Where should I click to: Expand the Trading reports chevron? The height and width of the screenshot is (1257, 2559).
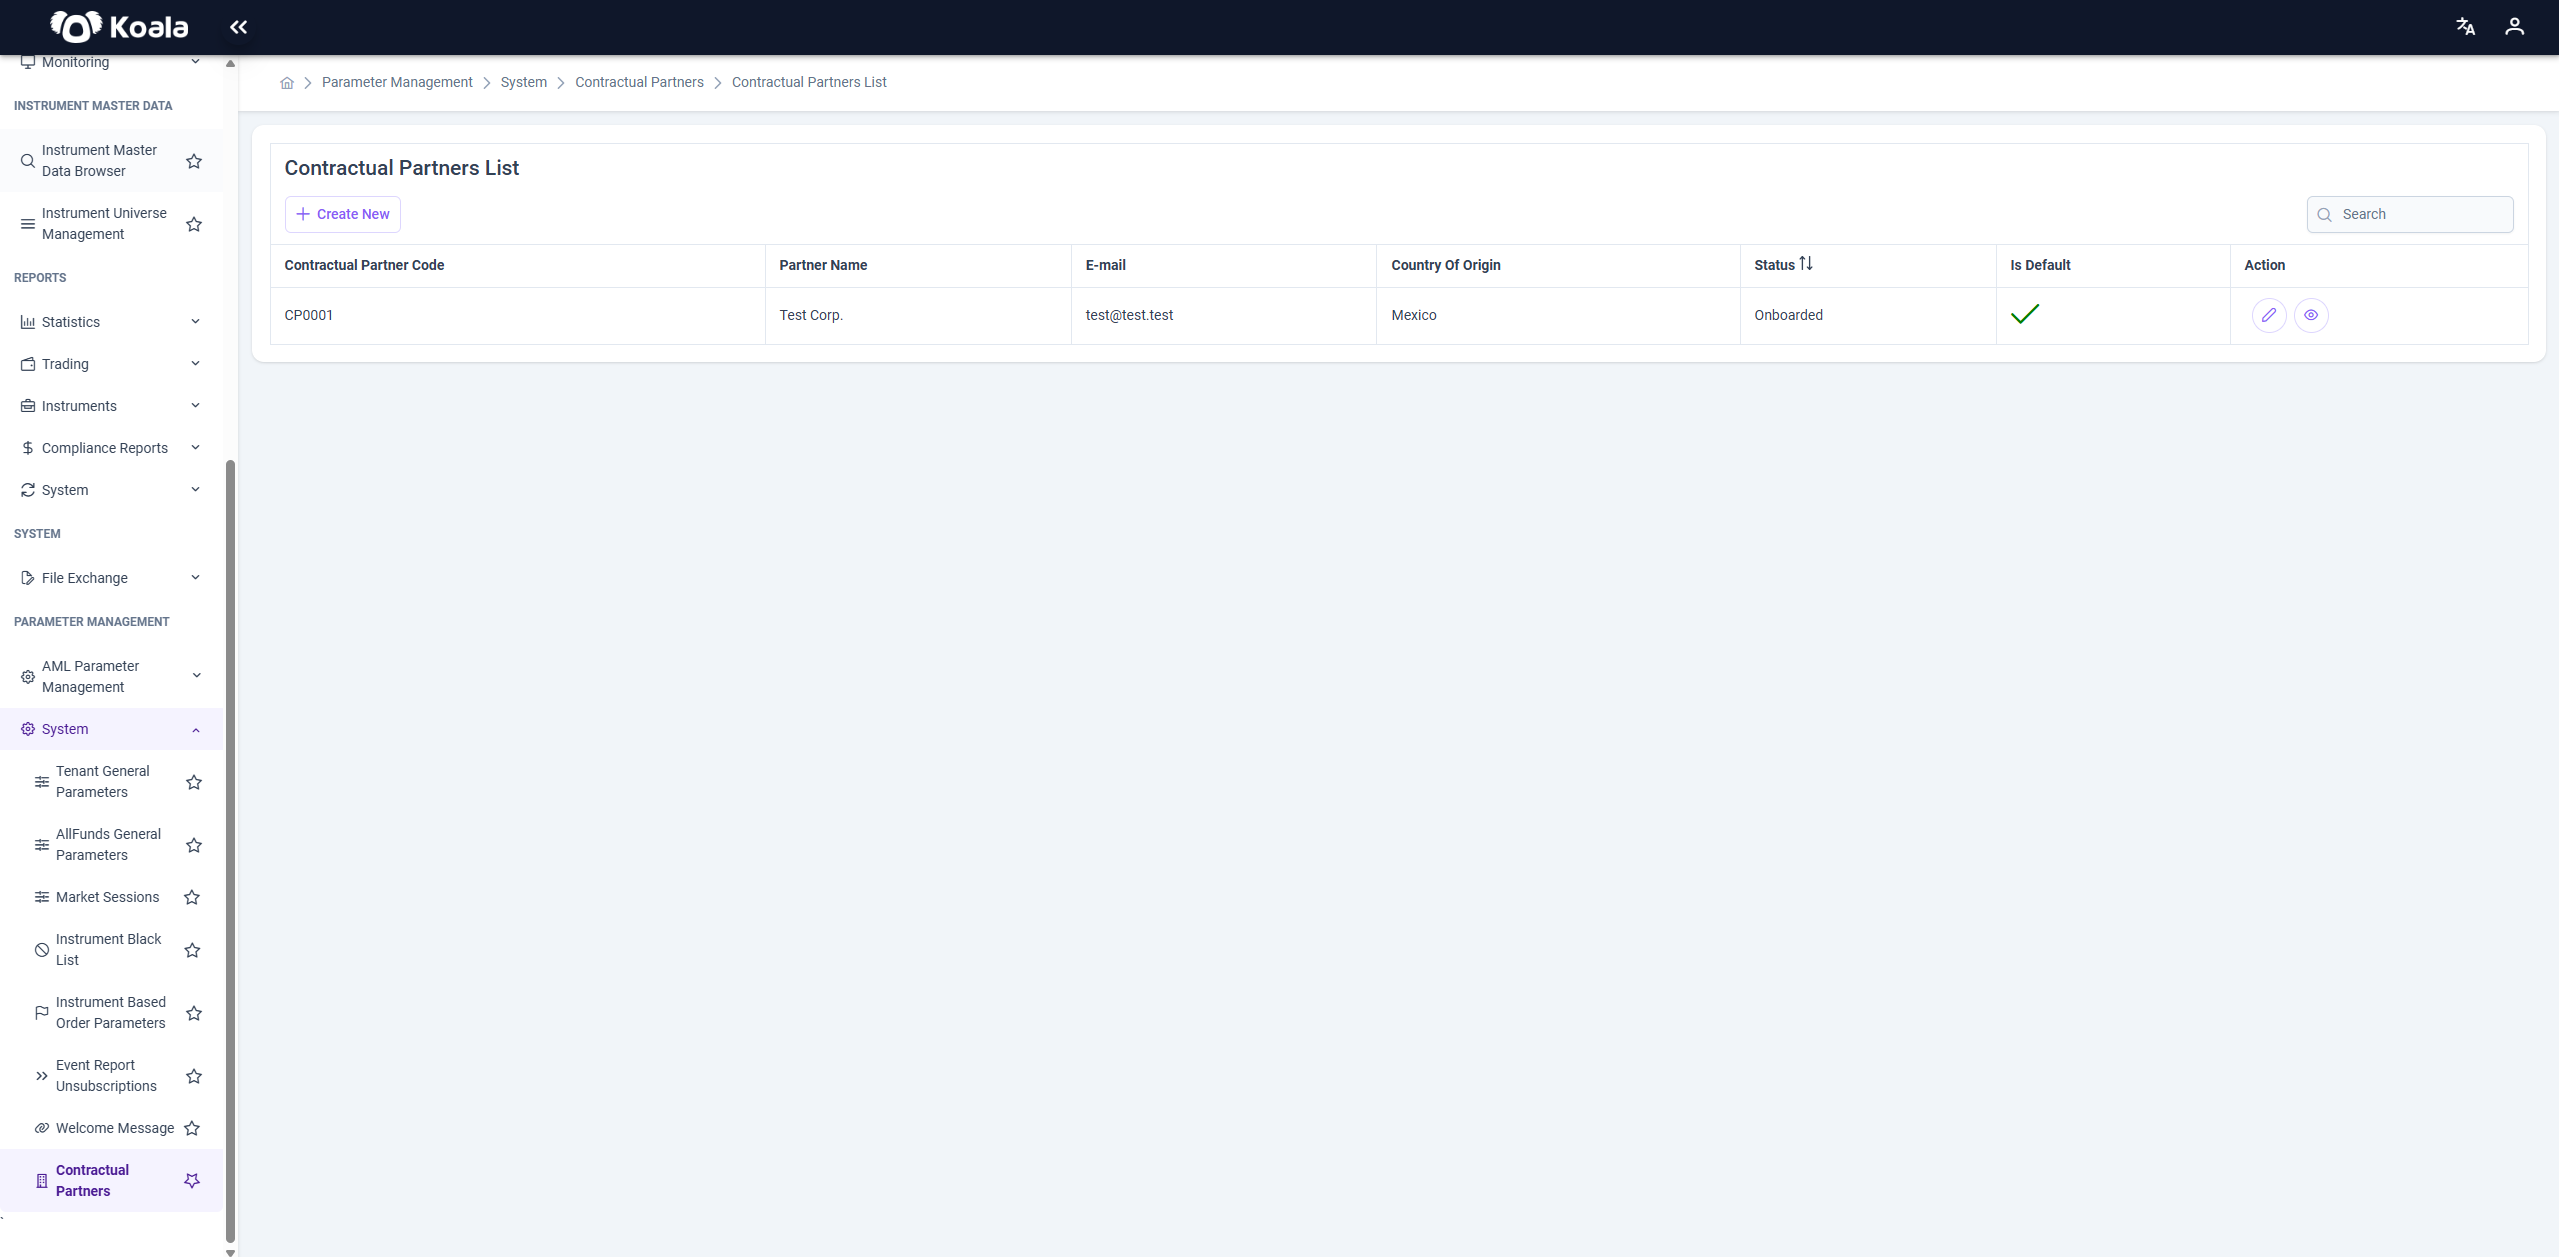coord(195,364)
